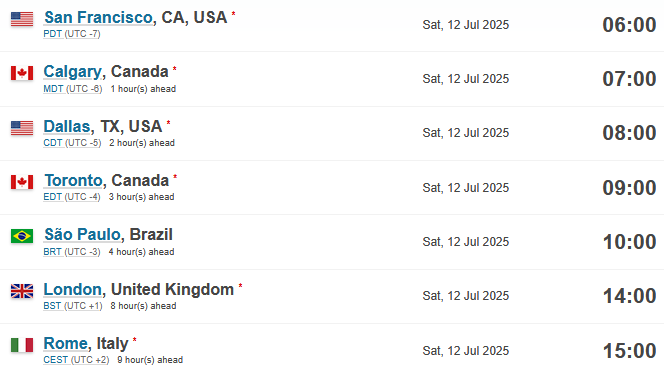Click the Italy flag beside Rome
This screenshot has width=664, height=376.
(x=22, y=345)
